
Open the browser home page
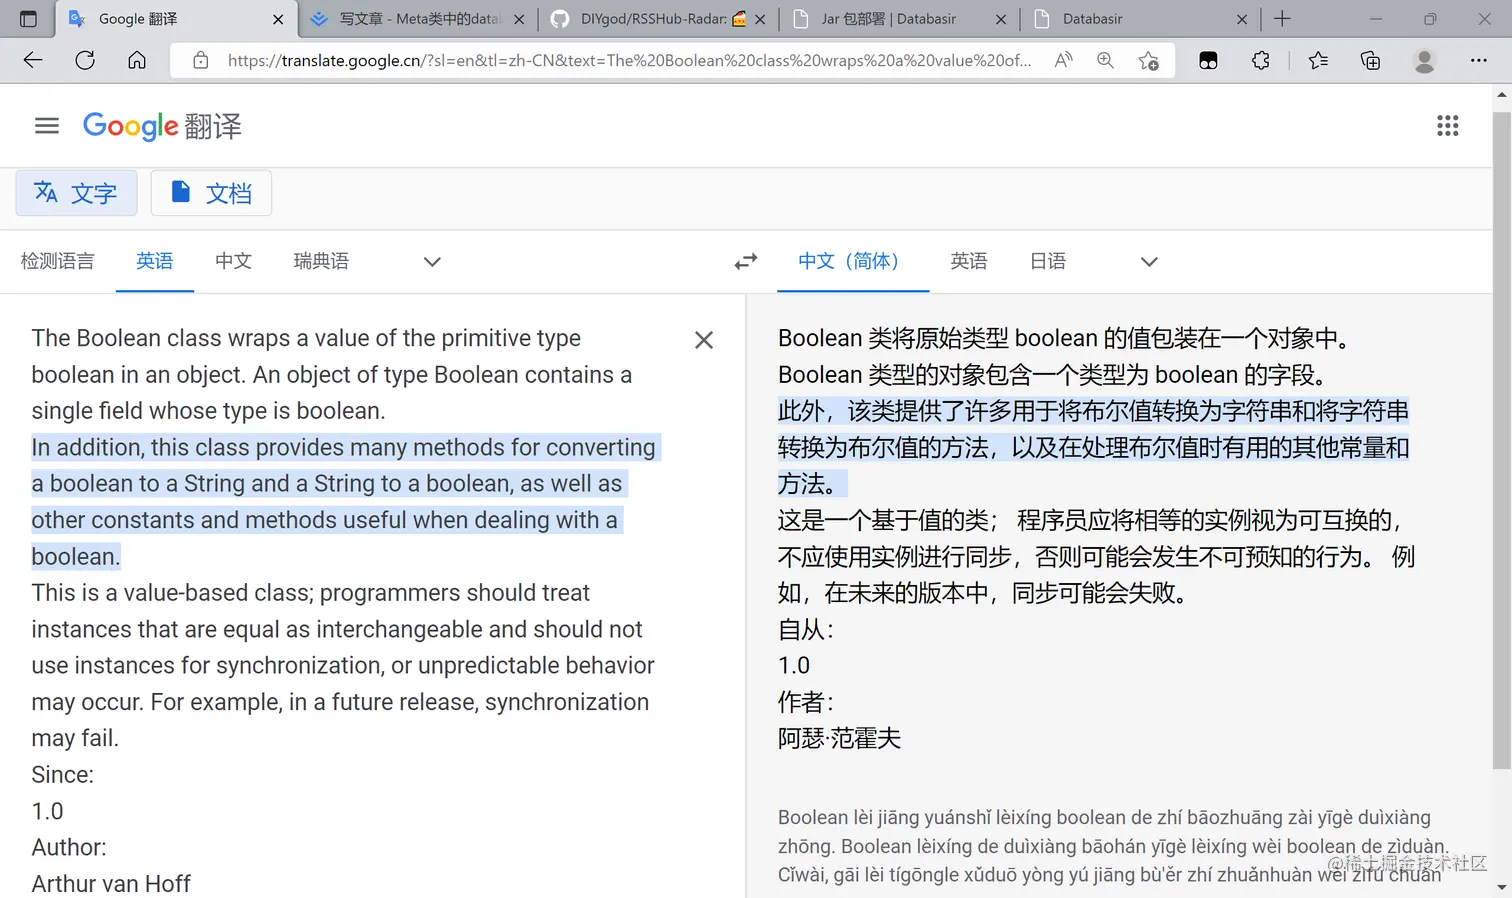[x=137, y=60]
